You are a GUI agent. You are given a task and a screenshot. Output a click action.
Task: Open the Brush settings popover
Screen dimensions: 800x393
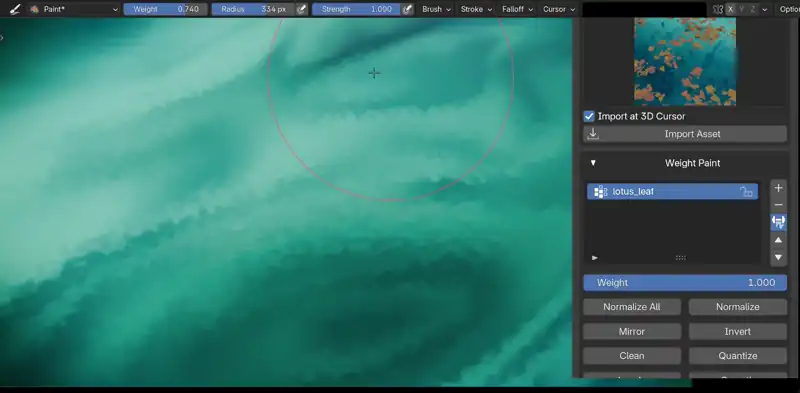coord(436,9)
